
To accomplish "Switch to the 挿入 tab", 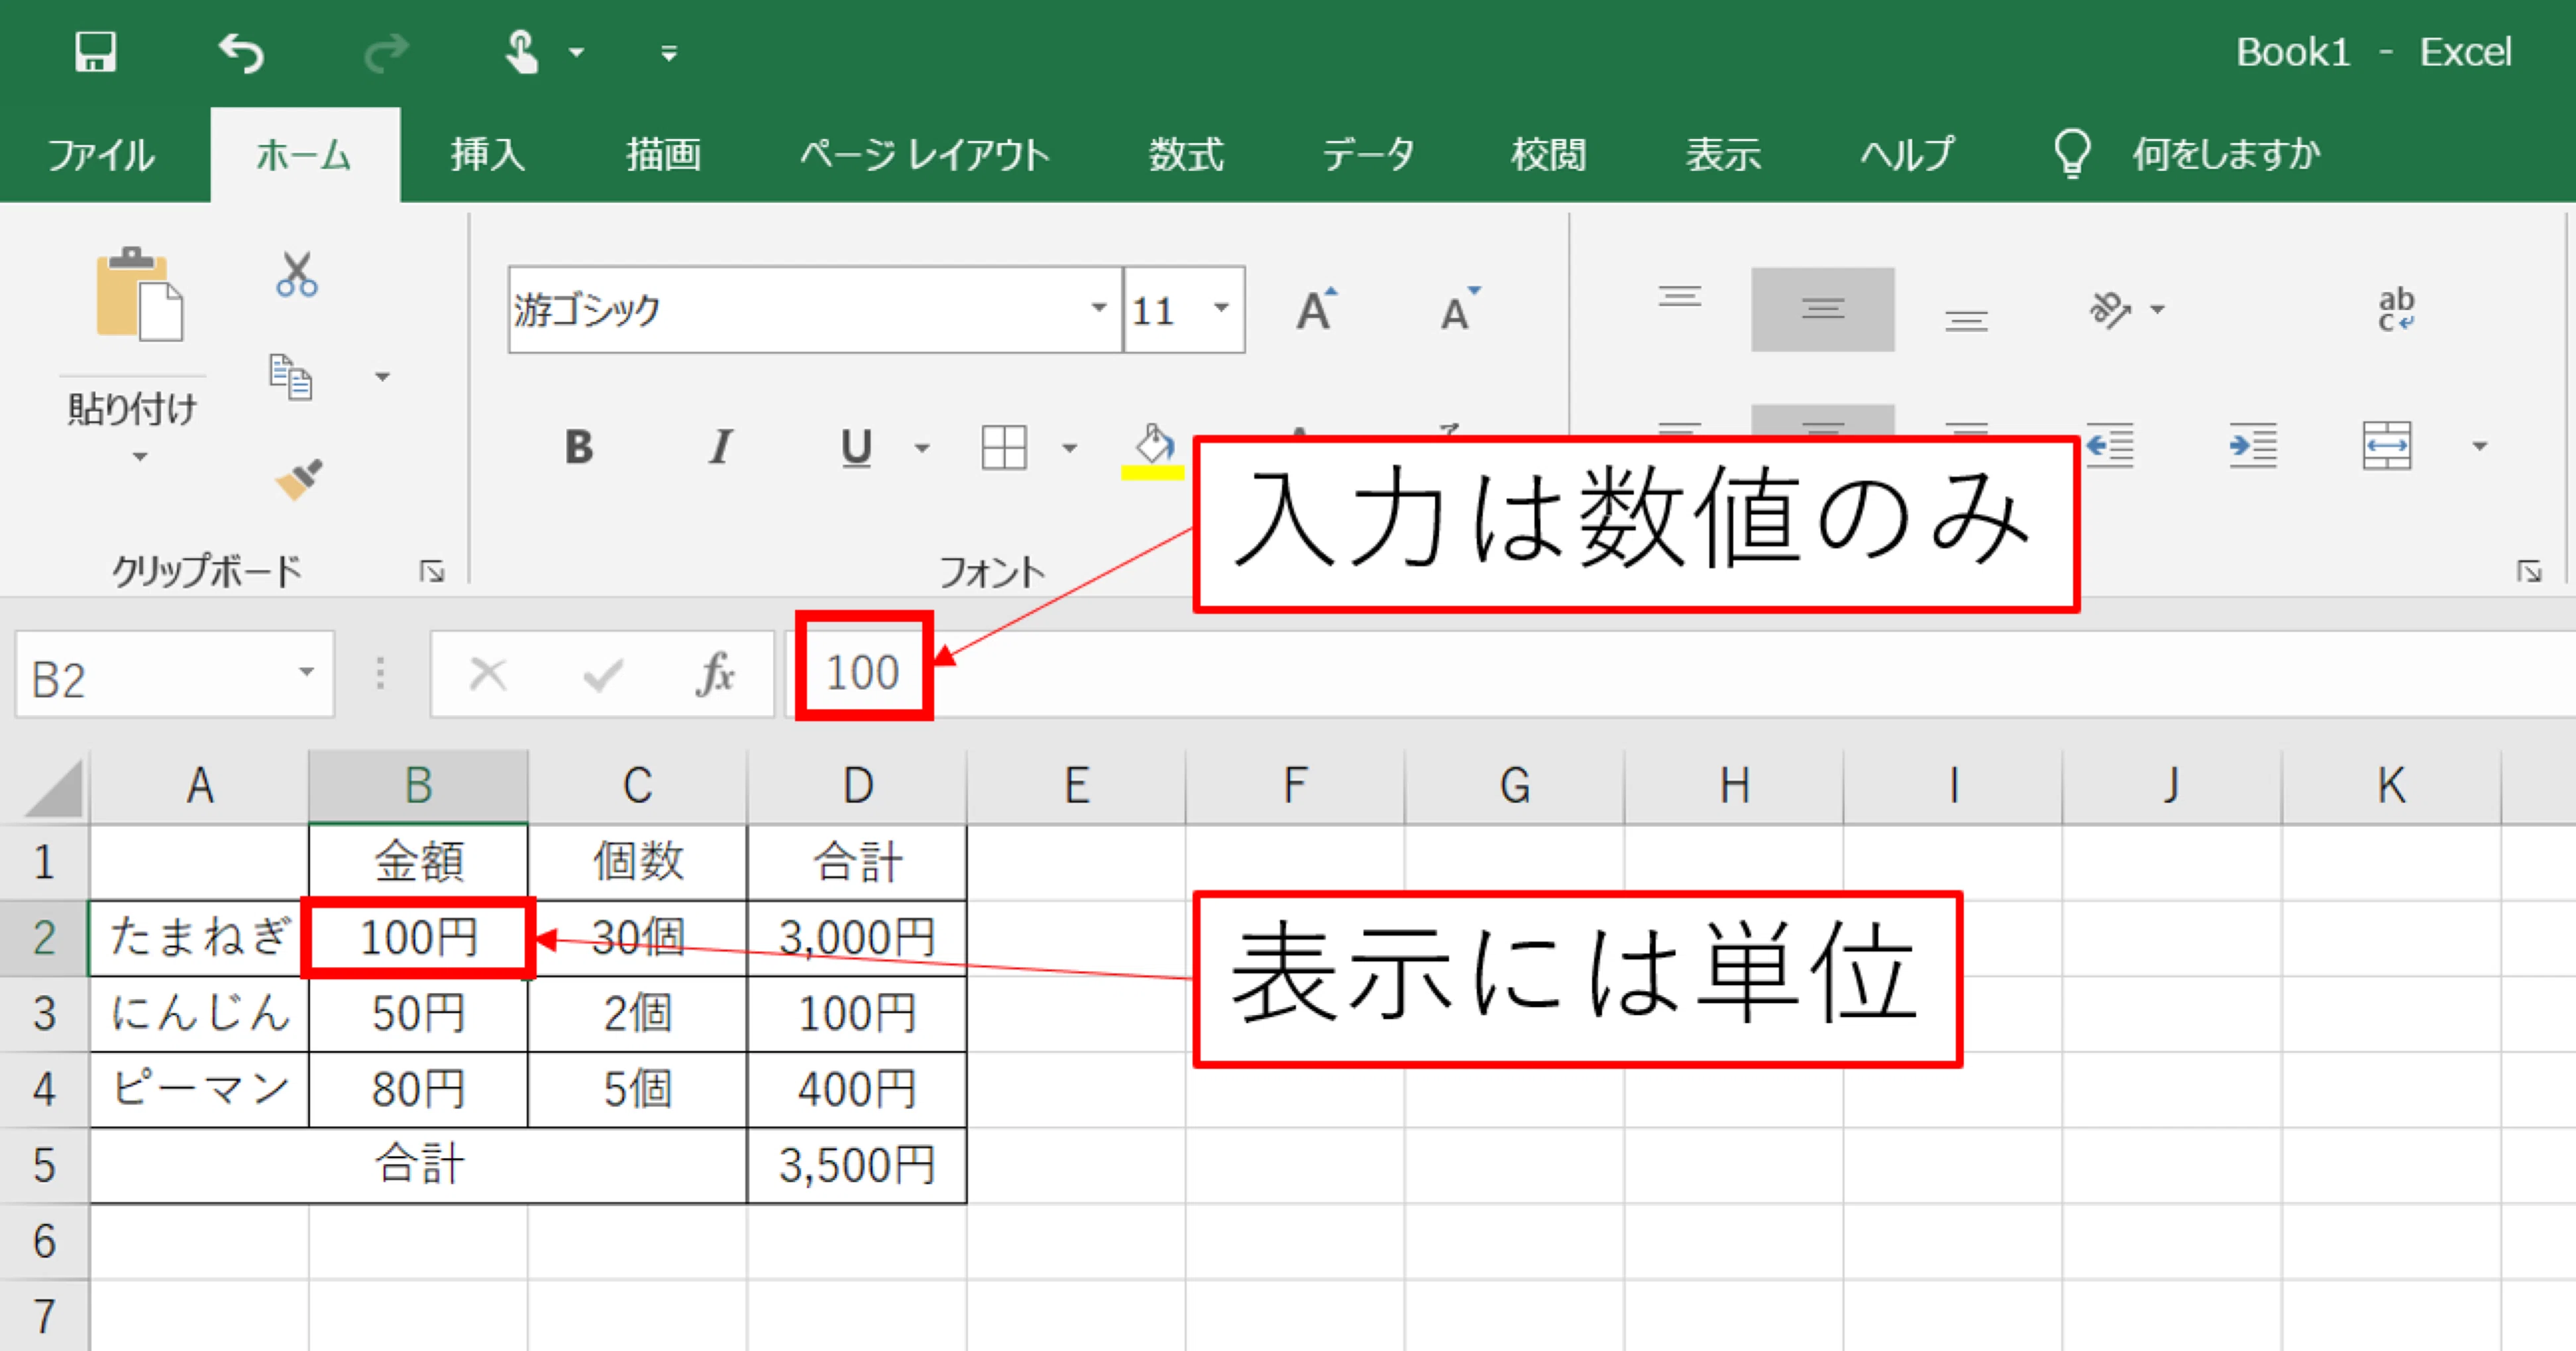I will (488, 155).
